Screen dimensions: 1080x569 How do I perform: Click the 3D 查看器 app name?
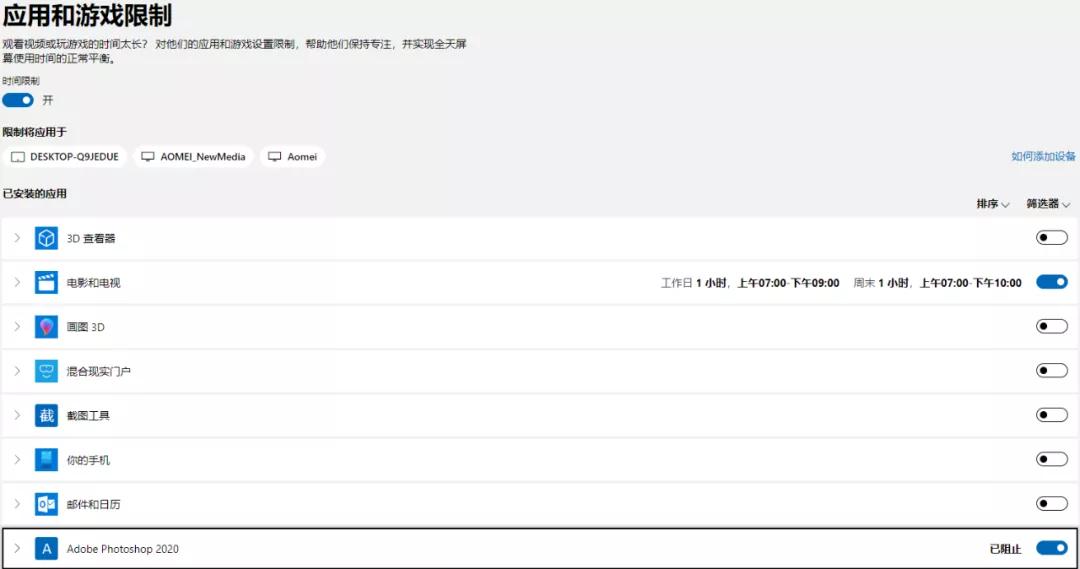pos(91,238)
